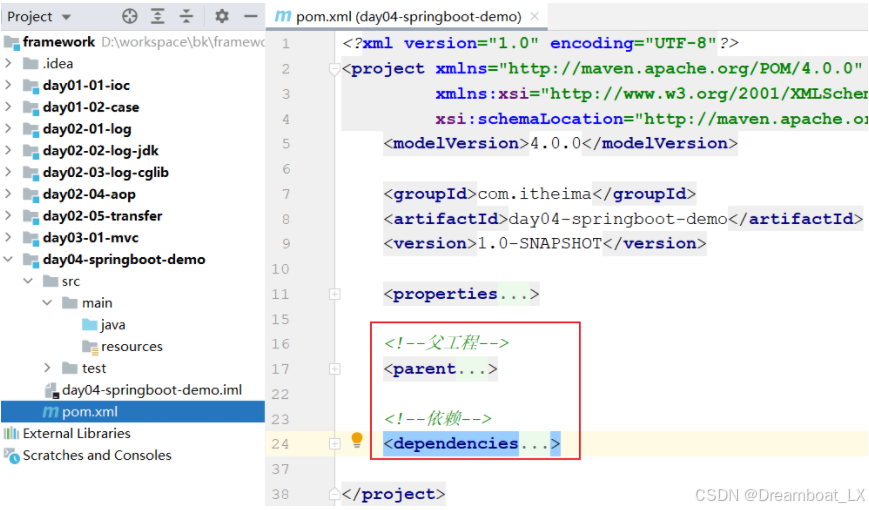Expand the test folder

(48, 368)
